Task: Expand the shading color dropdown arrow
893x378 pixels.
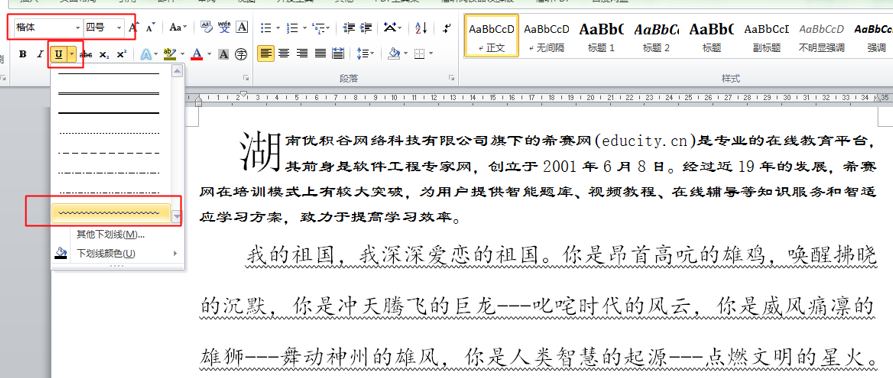Action: [405, 54]
